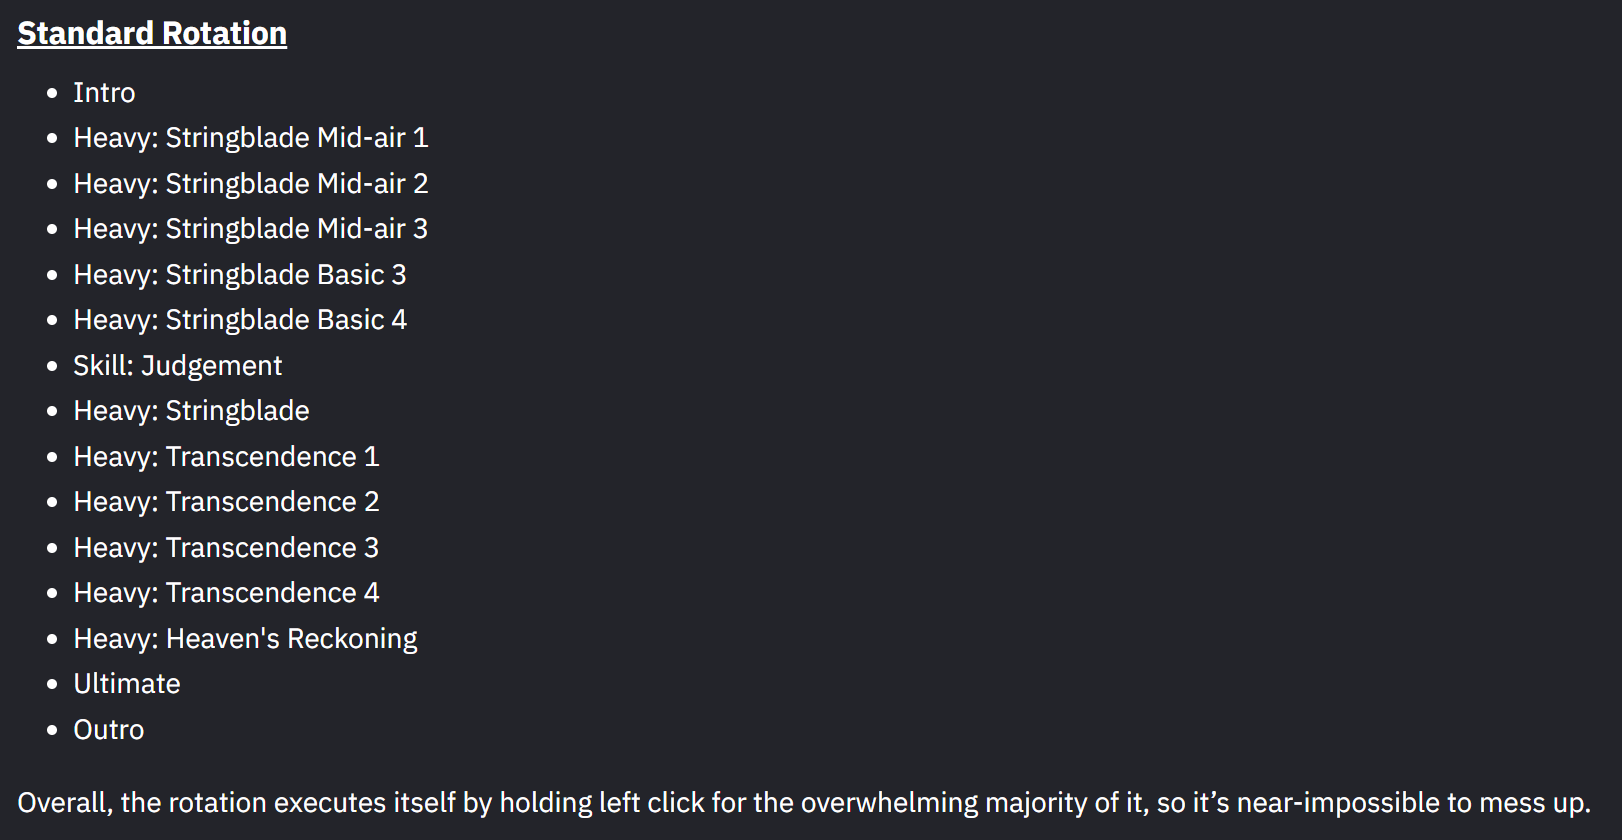Click the Skill: Judgement item
1622x840 pixels.
coord(178,365)
